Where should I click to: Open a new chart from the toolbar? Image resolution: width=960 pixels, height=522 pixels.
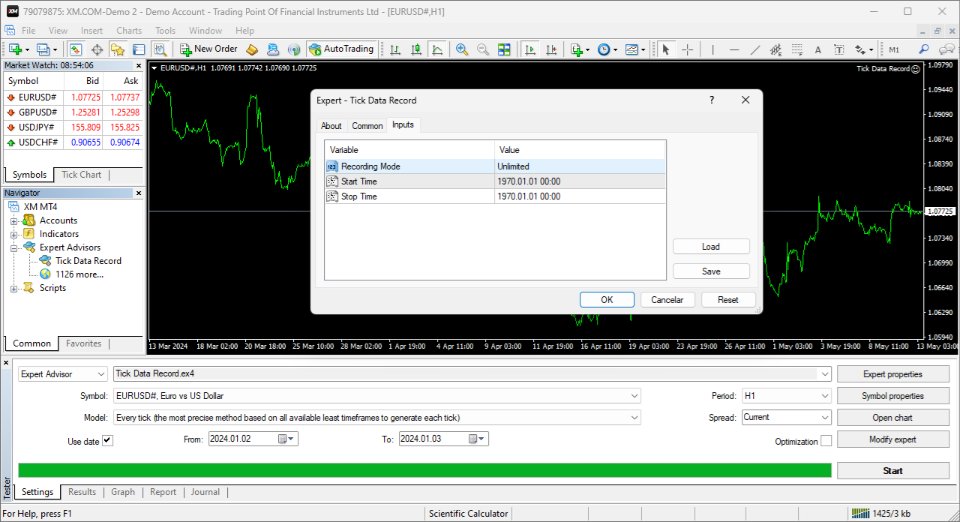(15, 50)
